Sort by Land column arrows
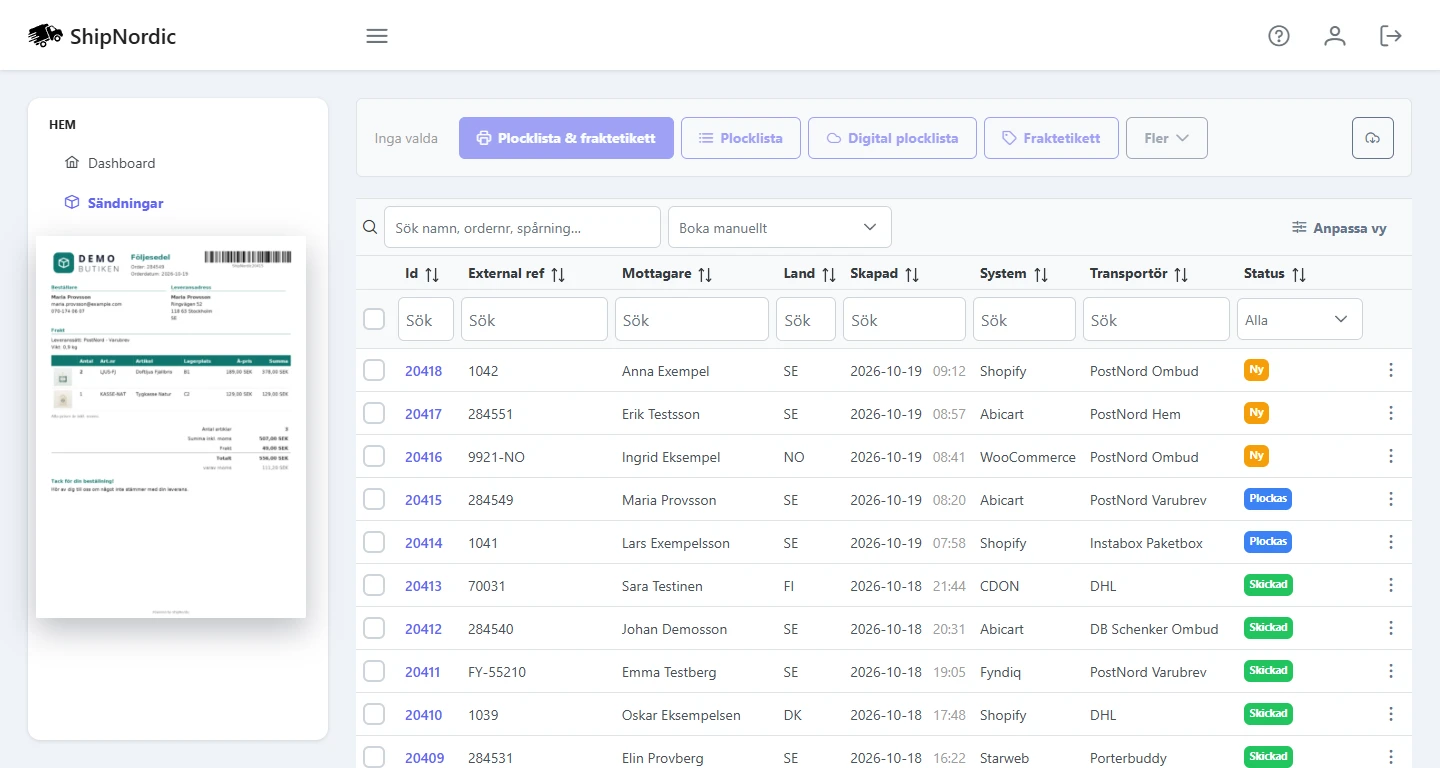Image resolution: width=1440 pixels, height=768 pixels. (x=828, y=274)
